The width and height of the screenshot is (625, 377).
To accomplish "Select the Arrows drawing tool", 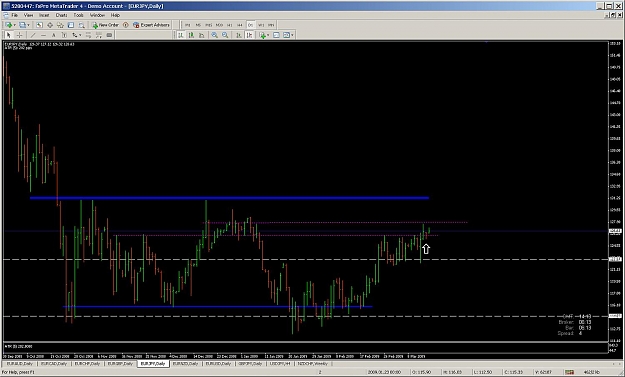I will 75,35.
